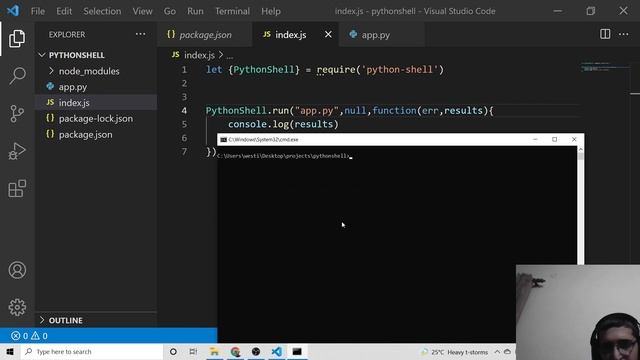Open Explorer's more actions ellipsis
This screenshot has height=360, width=640.
140,34
